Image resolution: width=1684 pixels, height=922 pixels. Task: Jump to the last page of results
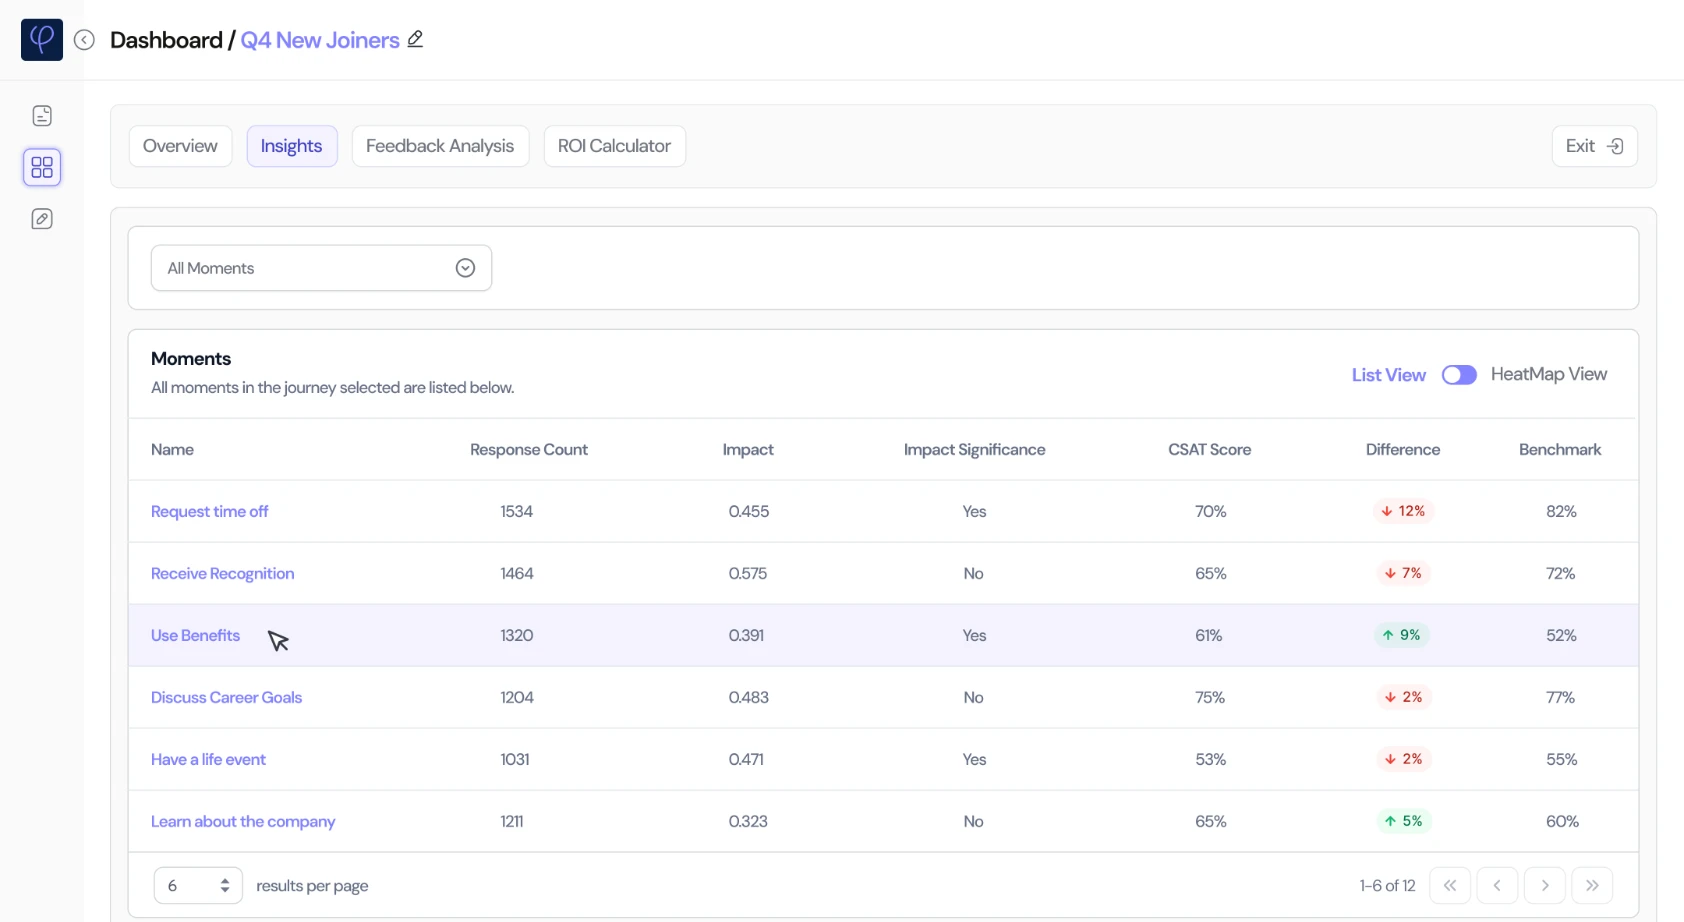1592,886
